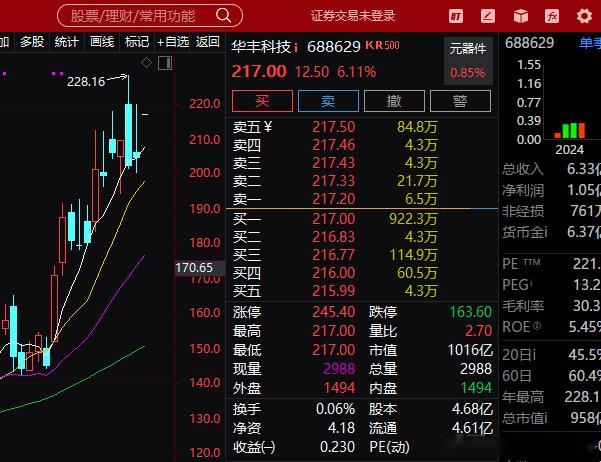
Task: Click the info 'i' beside 华丰科技
Action: [296, 48]
